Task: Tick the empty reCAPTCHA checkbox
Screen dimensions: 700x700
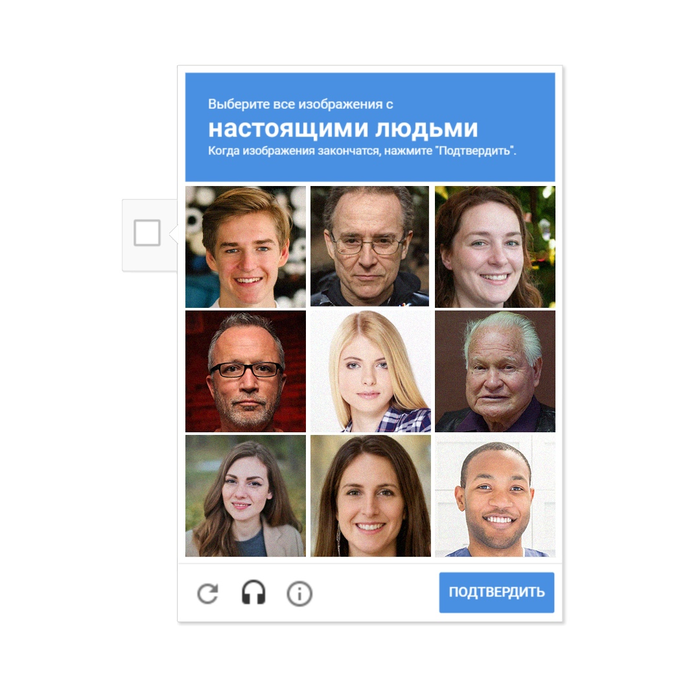Action: 147,233
